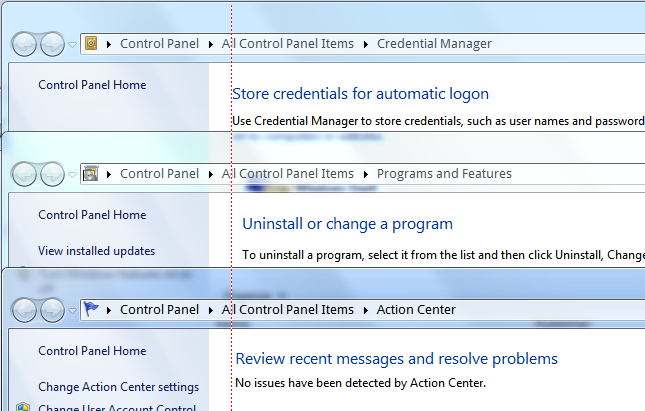
Task: Open recent pages dropdown in Credential Manager window
Action: coord(72,45)
